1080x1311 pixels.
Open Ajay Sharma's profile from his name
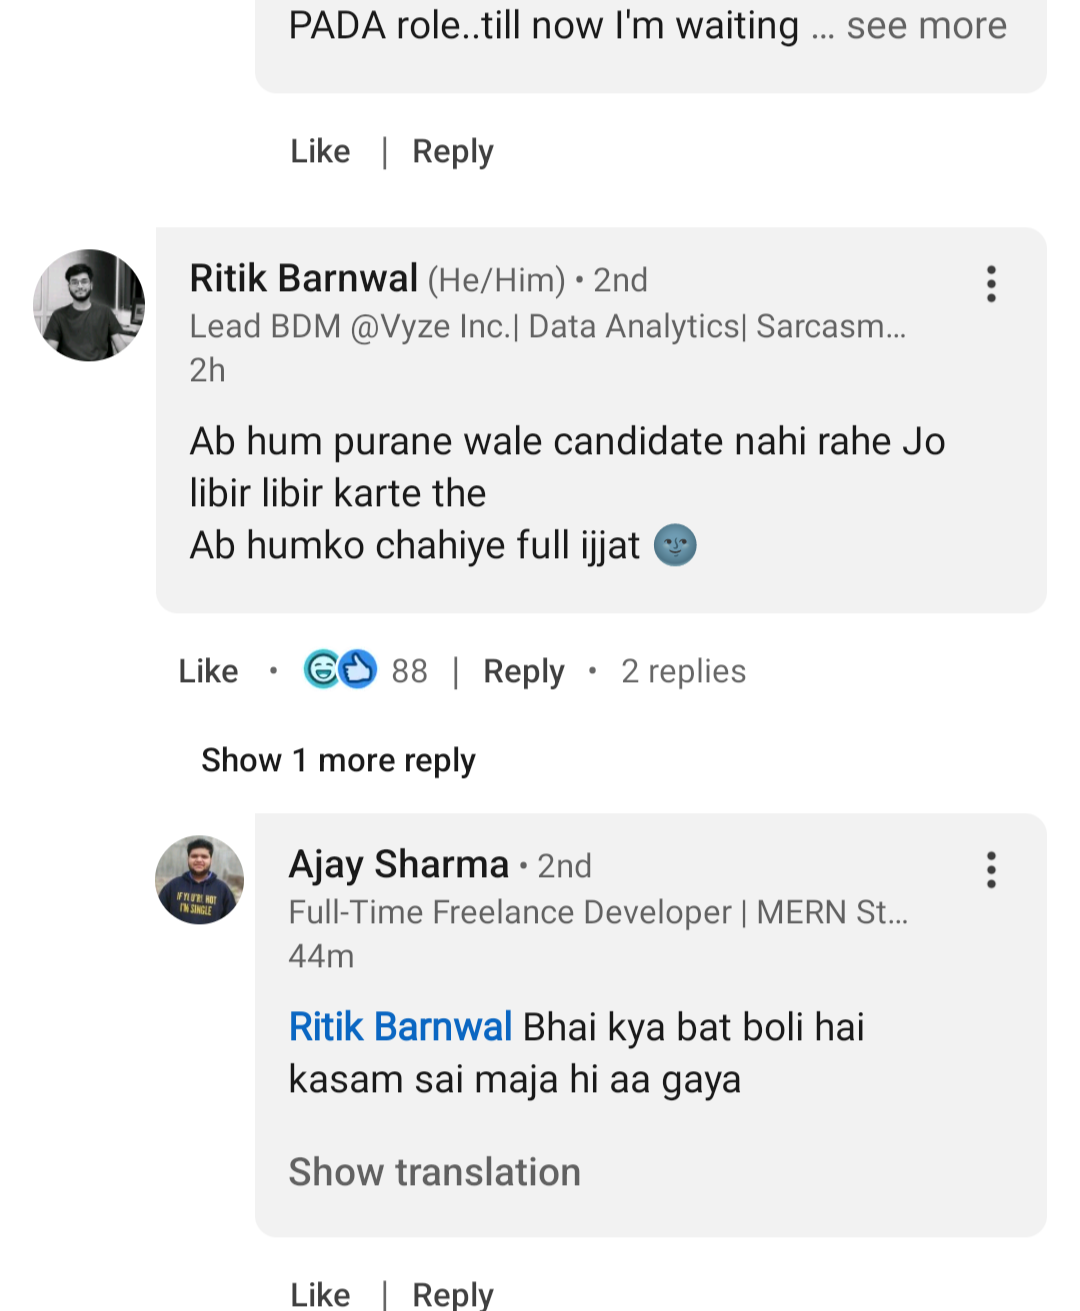399,865
